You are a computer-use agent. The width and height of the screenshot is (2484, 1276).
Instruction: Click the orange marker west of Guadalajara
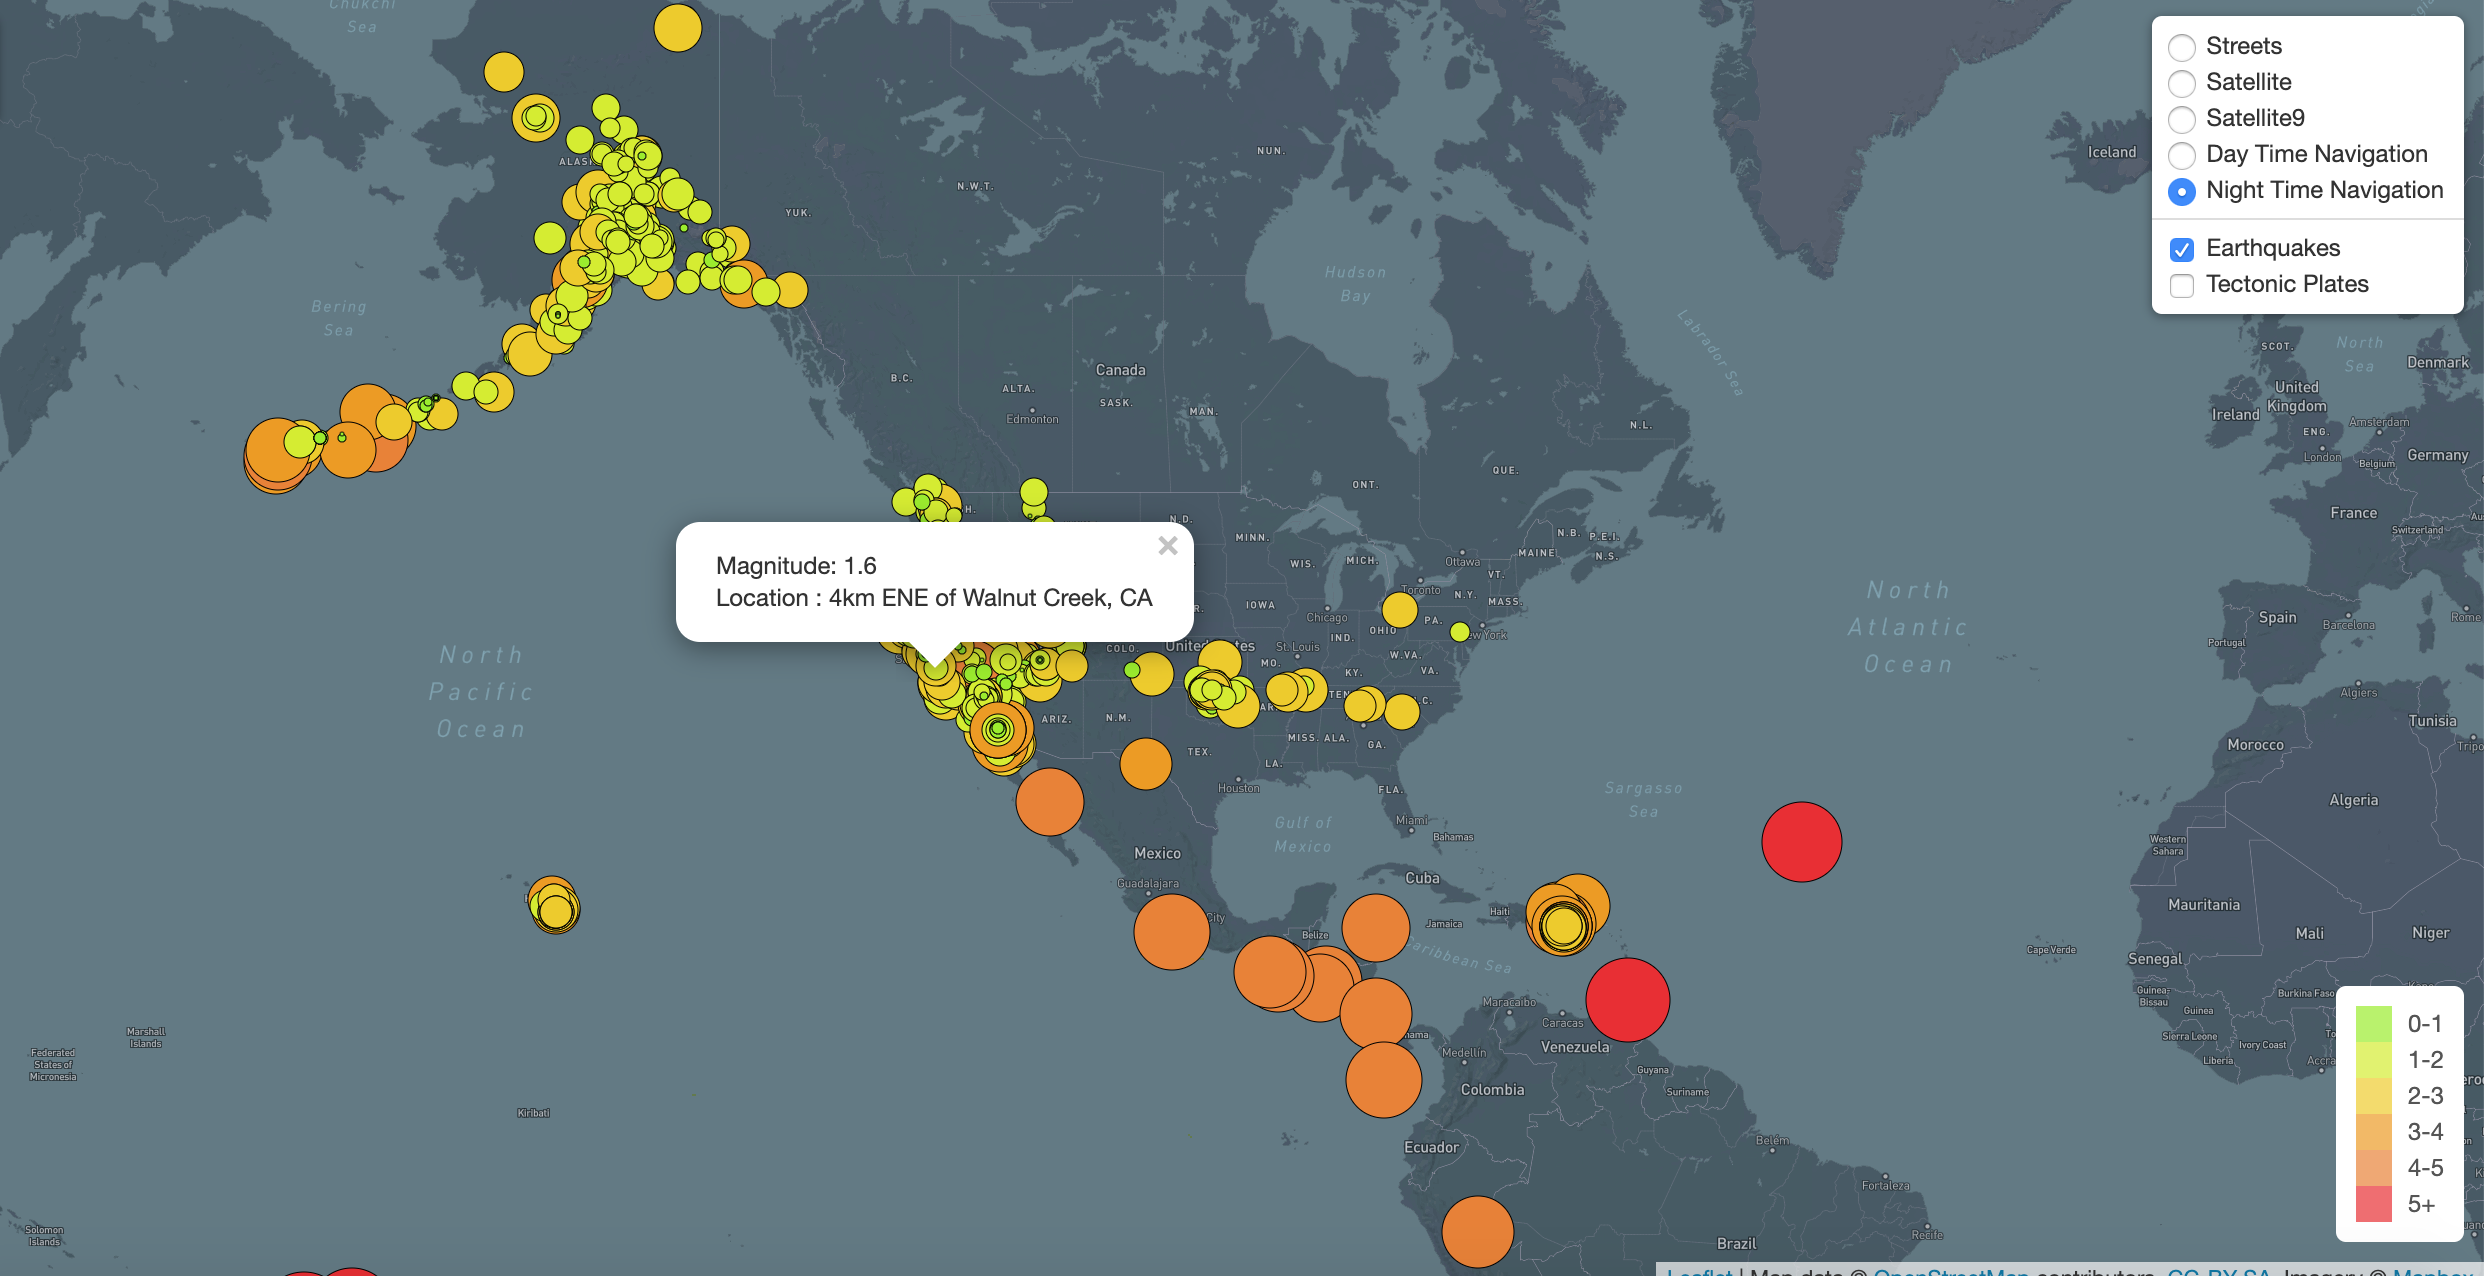pos(1171,932)
